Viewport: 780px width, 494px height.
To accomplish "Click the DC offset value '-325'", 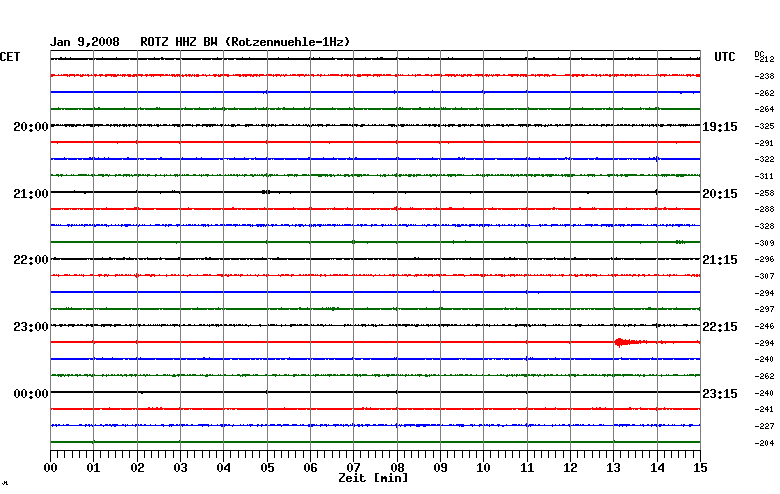I will 765,126.
